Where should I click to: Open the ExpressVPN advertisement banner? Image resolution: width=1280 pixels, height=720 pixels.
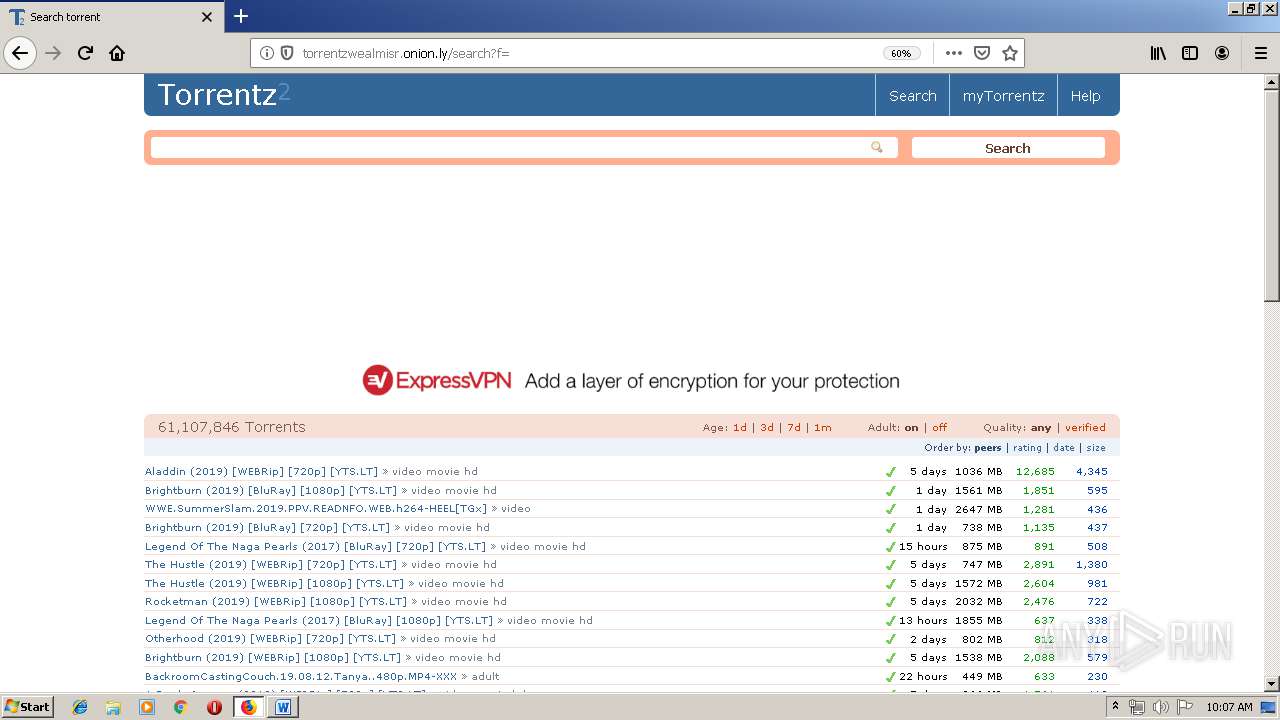point(631,381)
